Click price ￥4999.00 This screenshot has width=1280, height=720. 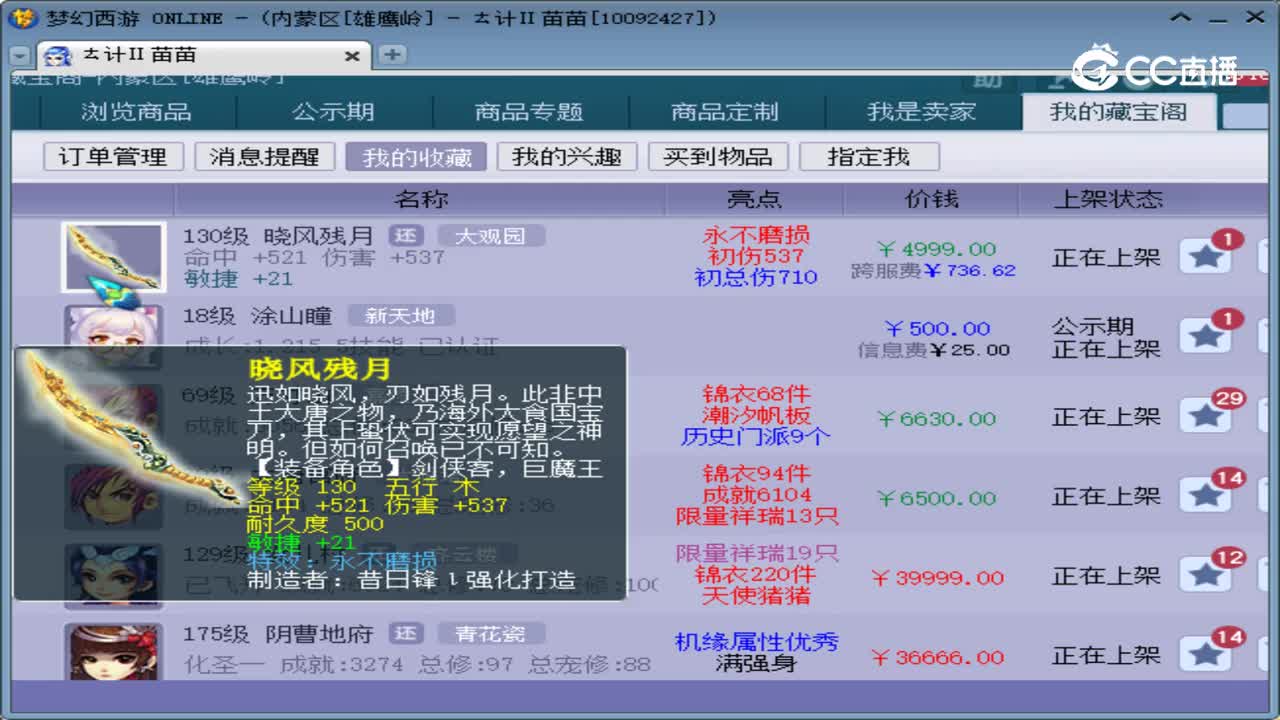936,249
